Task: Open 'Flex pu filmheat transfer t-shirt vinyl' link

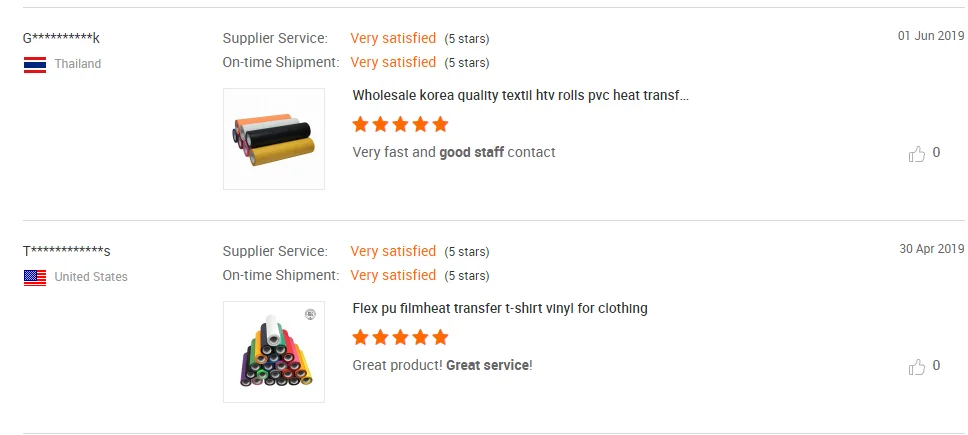Action: [x=500, y=308]
